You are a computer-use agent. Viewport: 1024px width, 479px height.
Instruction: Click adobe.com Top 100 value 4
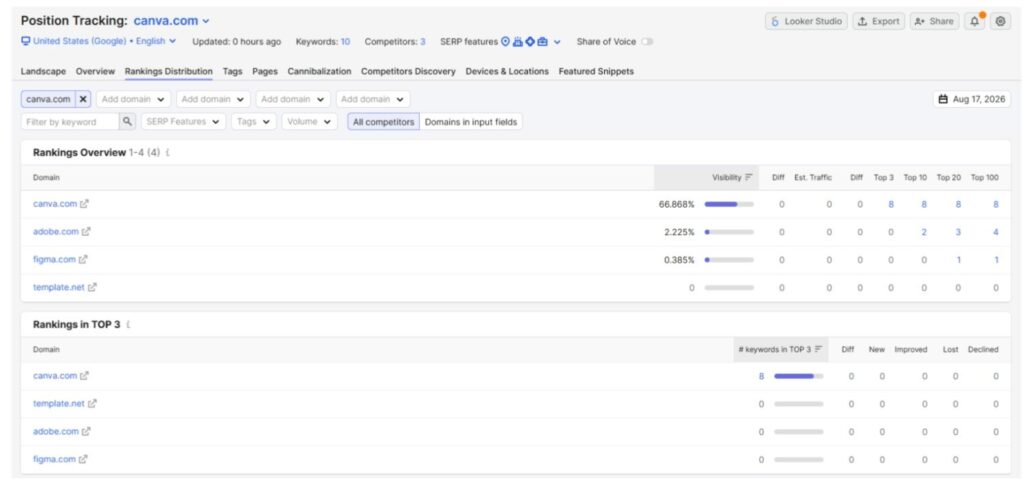(996, 232)
